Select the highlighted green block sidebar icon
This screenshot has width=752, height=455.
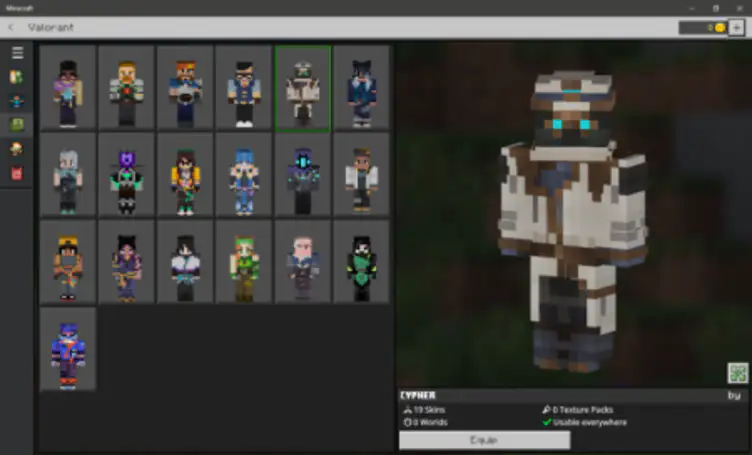[17, 125]
